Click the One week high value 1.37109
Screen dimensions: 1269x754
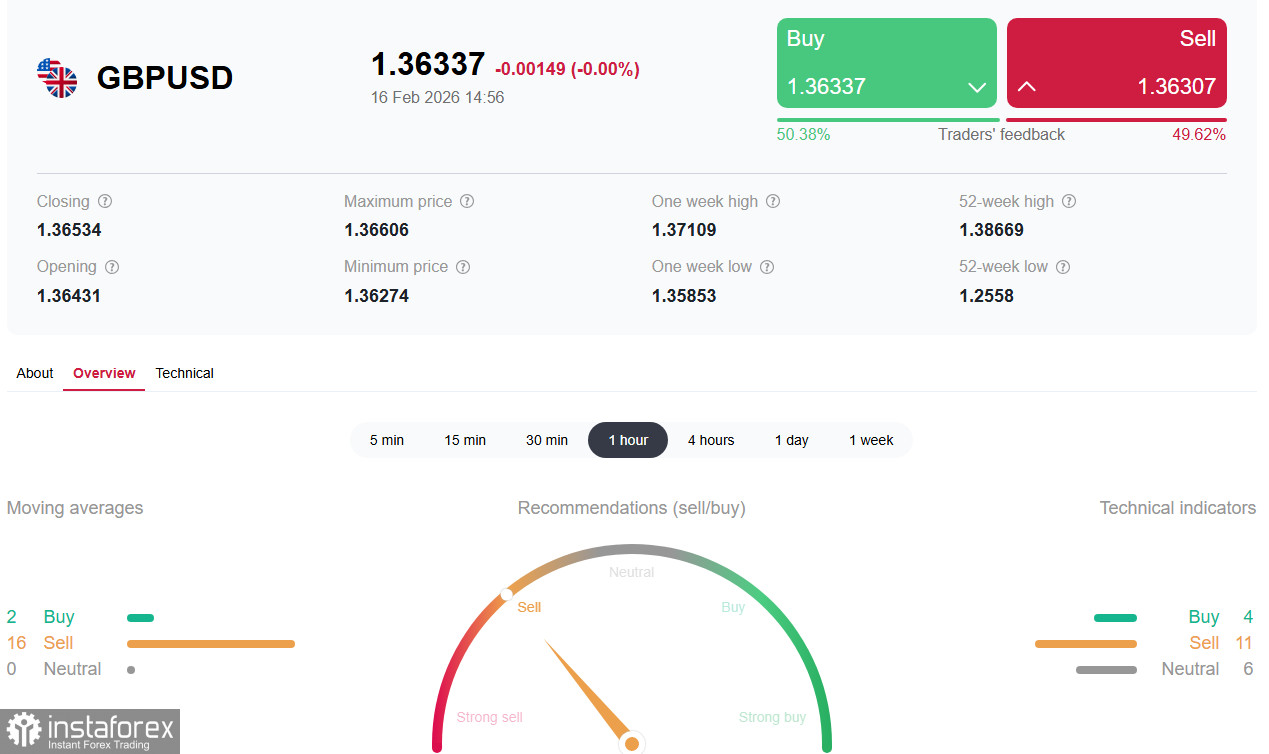pyautogui.click(x=684, y=230)
